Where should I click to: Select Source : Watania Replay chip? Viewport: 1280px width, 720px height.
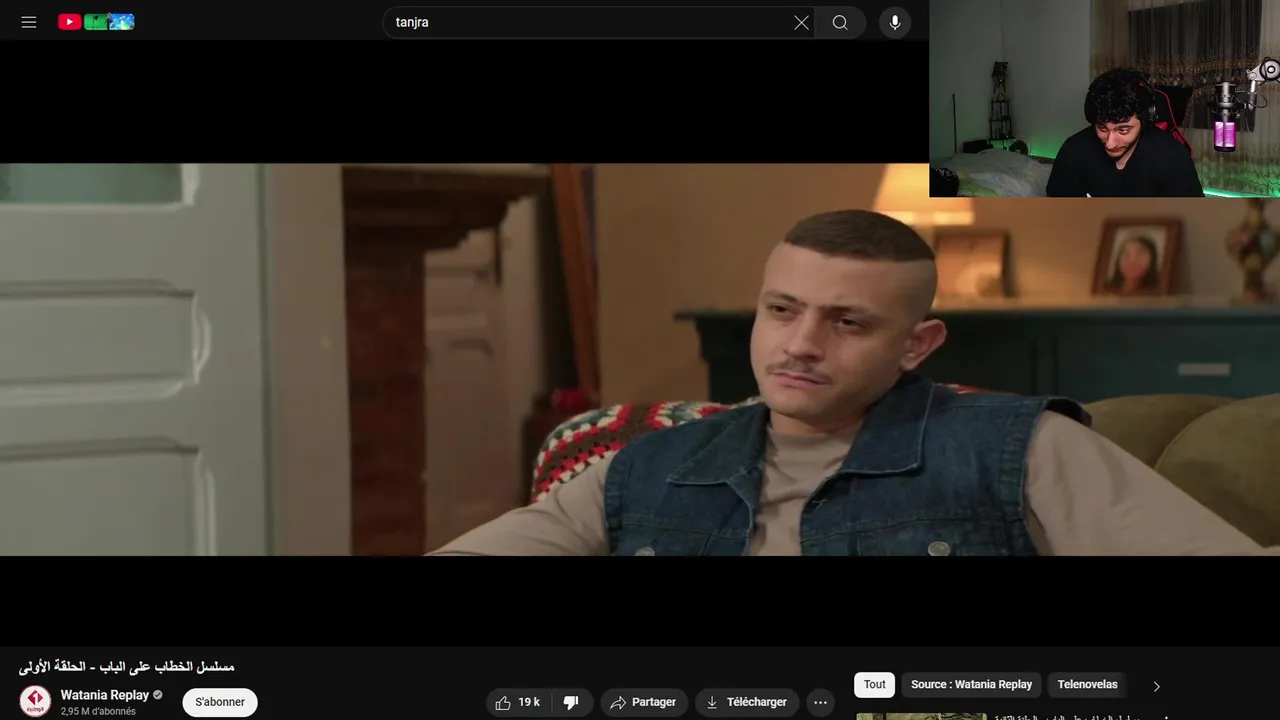971,685
